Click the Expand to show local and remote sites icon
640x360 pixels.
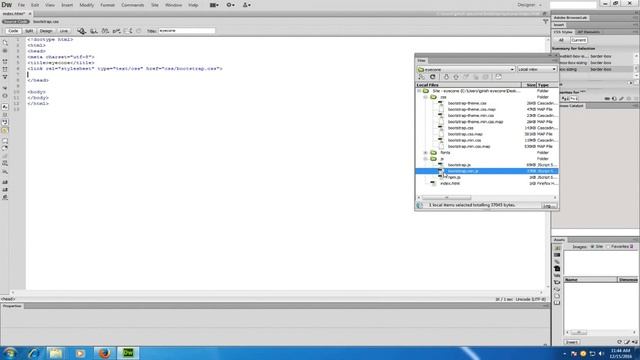point(498,77)
